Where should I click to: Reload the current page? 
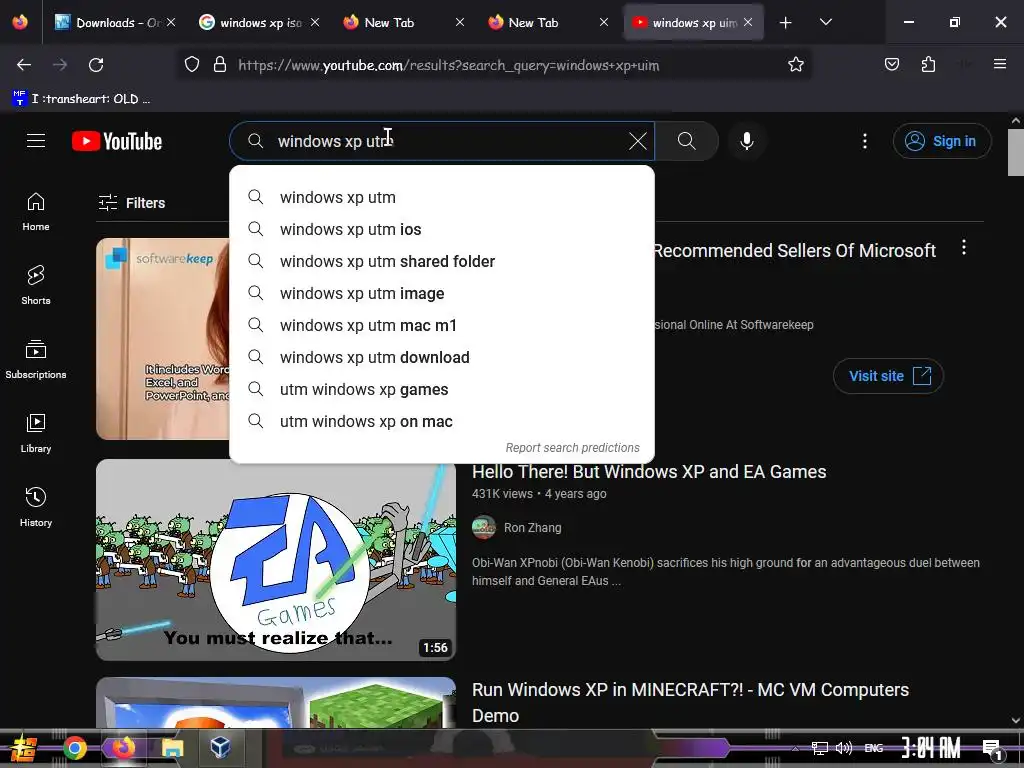(96, 65)
